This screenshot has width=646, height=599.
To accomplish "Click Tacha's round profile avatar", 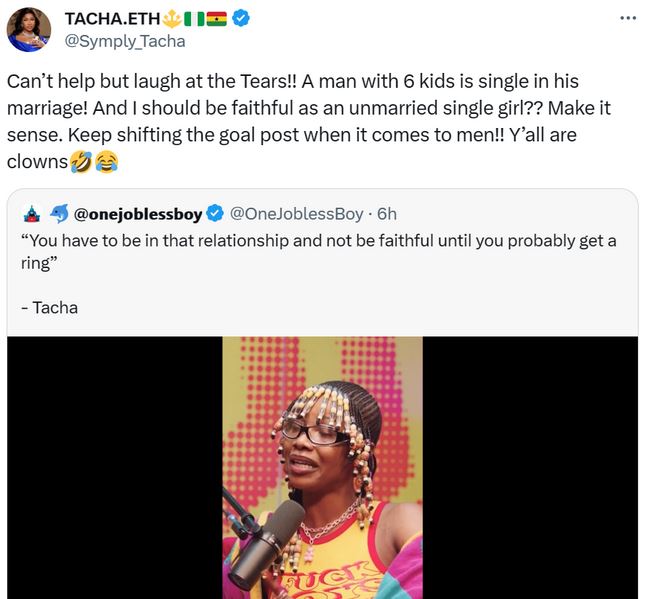I will [x=29, y=29].
